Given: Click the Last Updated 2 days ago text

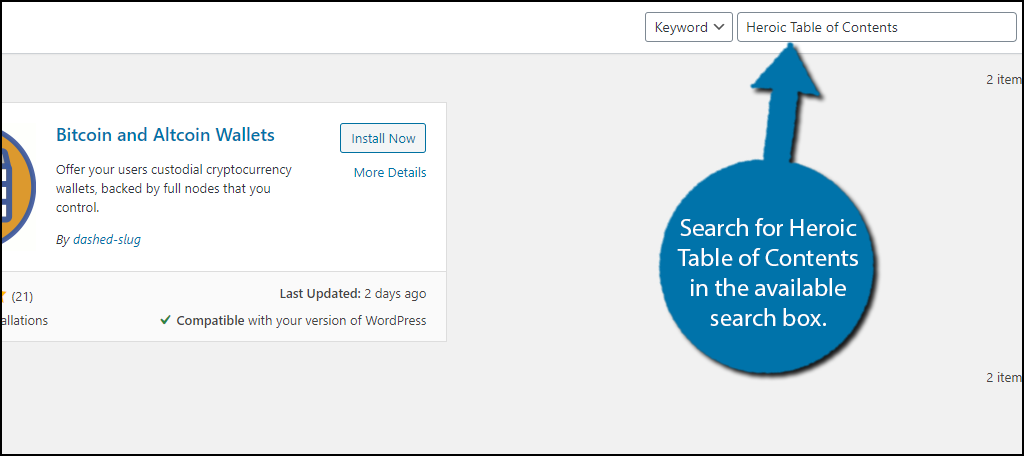Looking at the screenshot, I should tap(353, 294).
